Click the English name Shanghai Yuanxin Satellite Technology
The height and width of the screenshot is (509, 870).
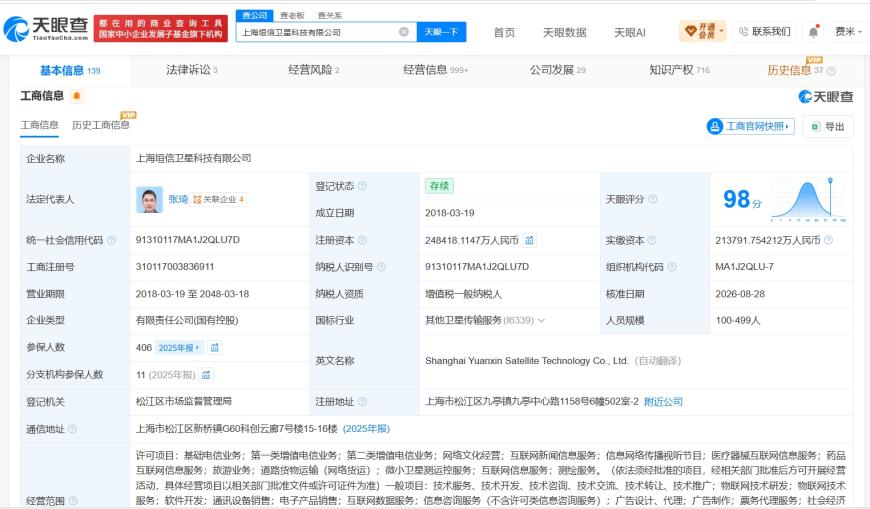click(x=527, y=361)
